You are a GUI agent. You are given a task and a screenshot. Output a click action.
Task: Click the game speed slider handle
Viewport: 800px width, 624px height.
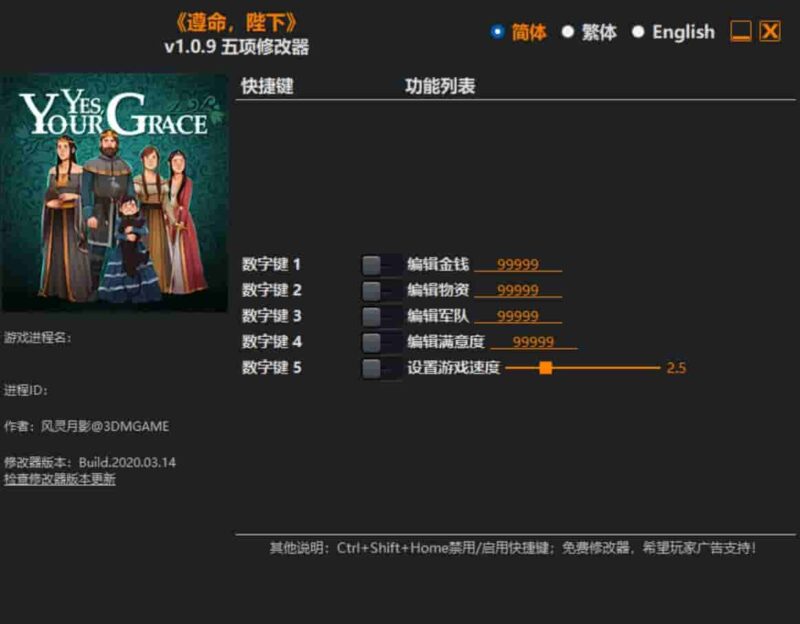pyautogui.click(x=545, y=368)
